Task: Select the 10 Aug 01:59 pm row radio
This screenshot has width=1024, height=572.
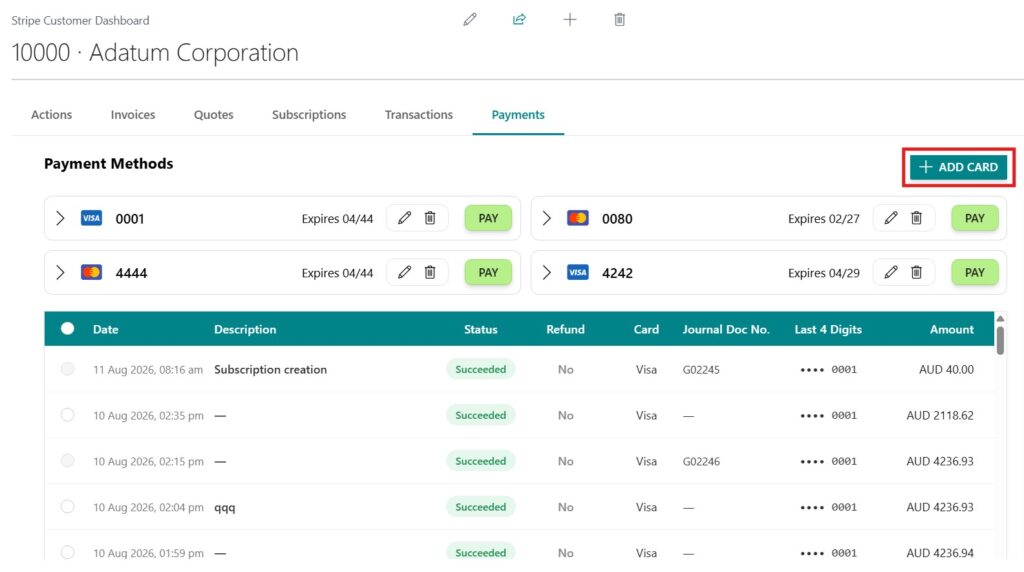Action: coord(67,552)
